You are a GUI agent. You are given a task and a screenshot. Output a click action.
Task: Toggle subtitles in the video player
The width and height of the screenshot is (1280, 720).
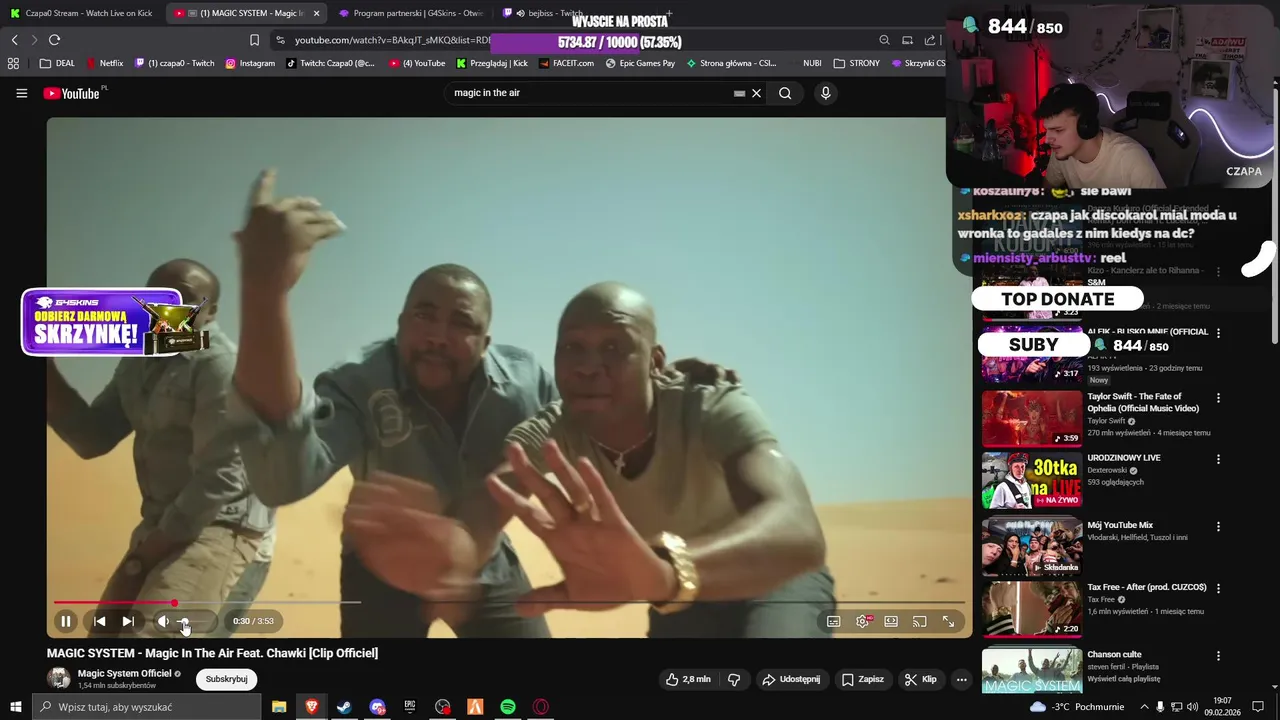coord(833,621)
